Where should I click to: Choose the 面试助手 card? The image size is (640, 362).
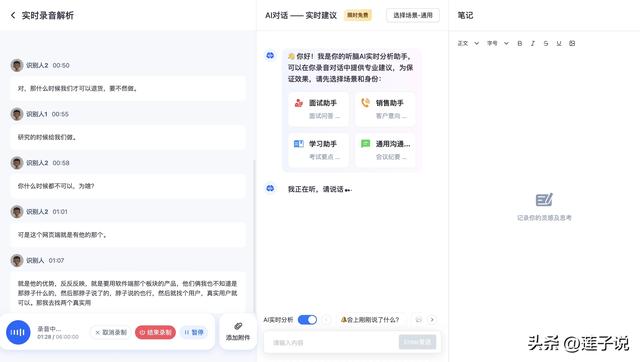tap(318, 109)
